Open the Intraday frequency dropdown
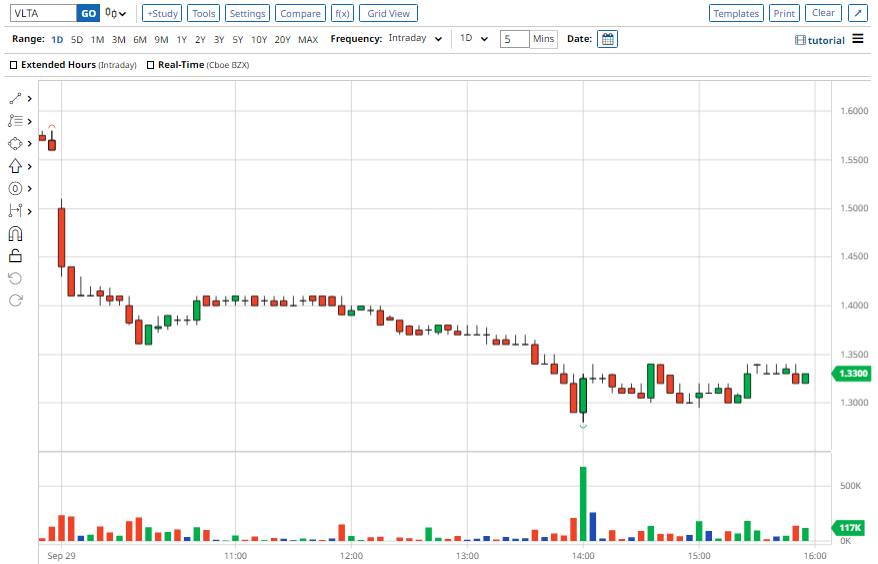Screen dimensions: 878x564 pyautogui.click(x=415, y=39)
